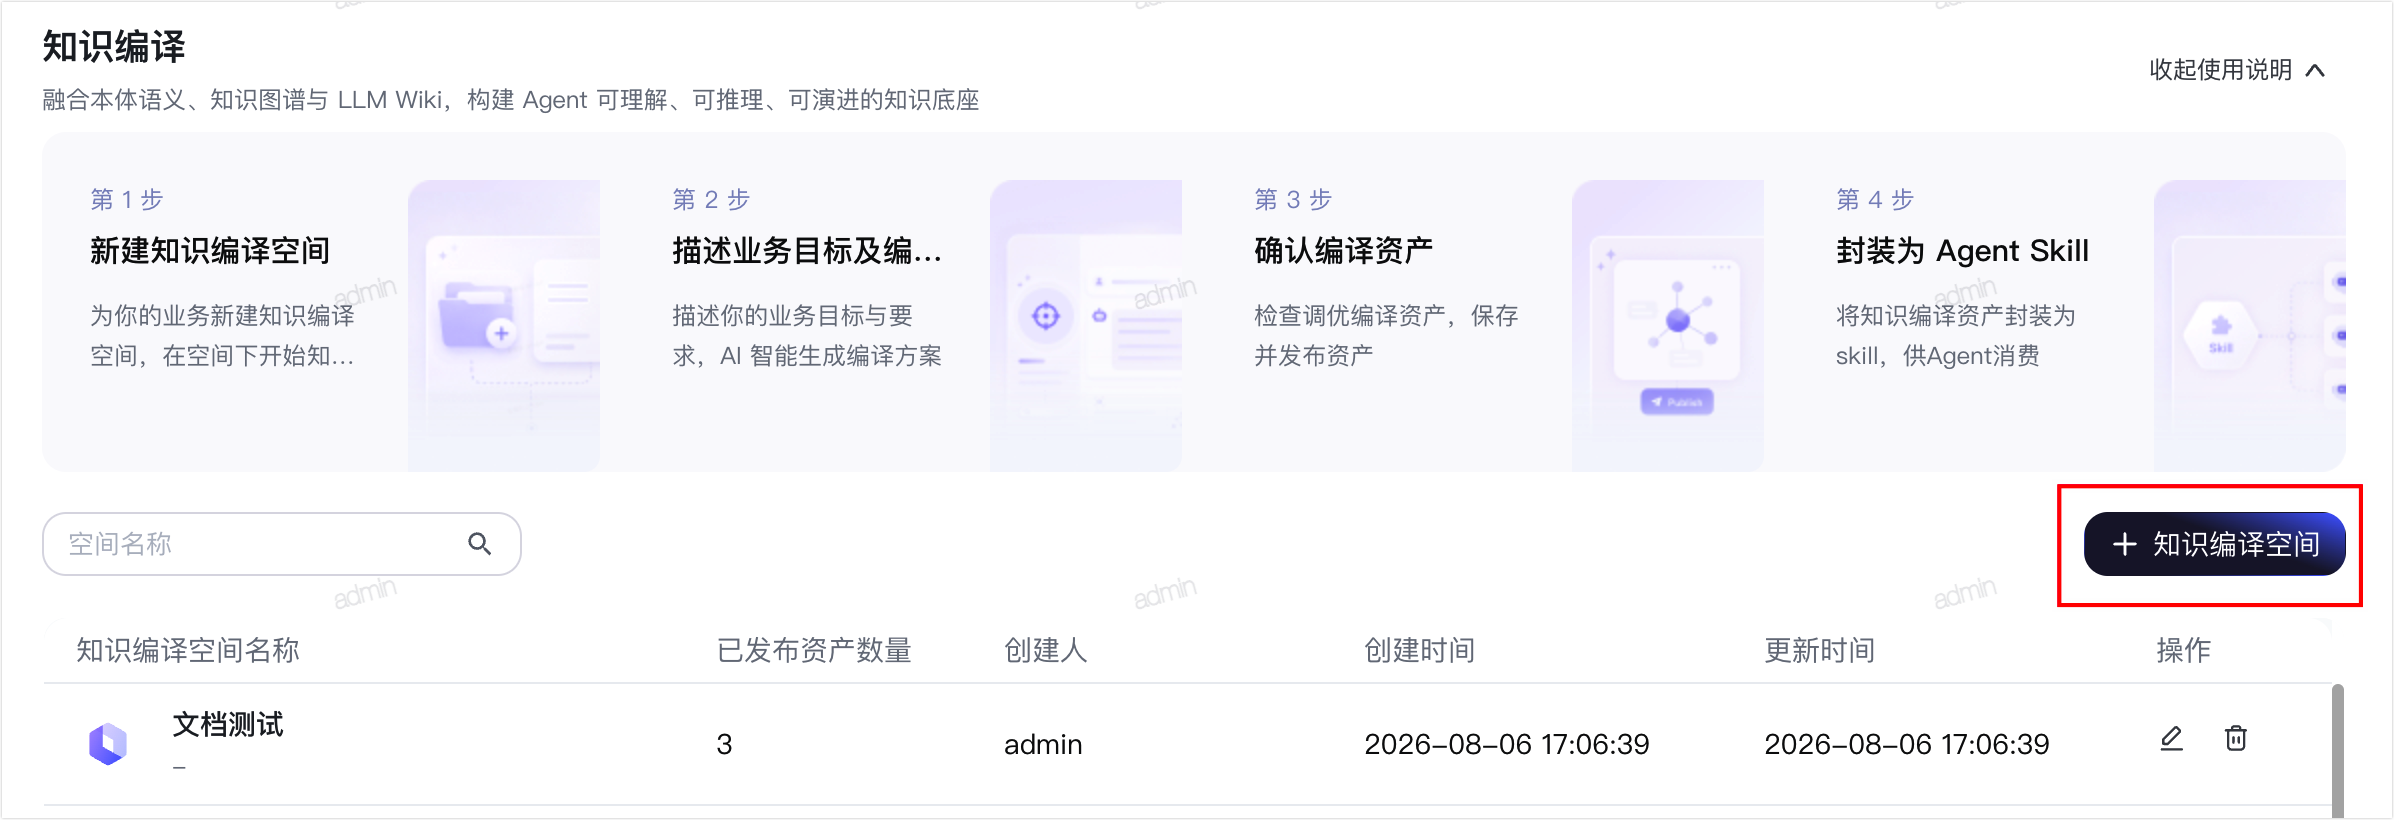The image size is (2394, 820).
Task: Click the edit pencil icon for 文档测试
Action: [2171, 739]
